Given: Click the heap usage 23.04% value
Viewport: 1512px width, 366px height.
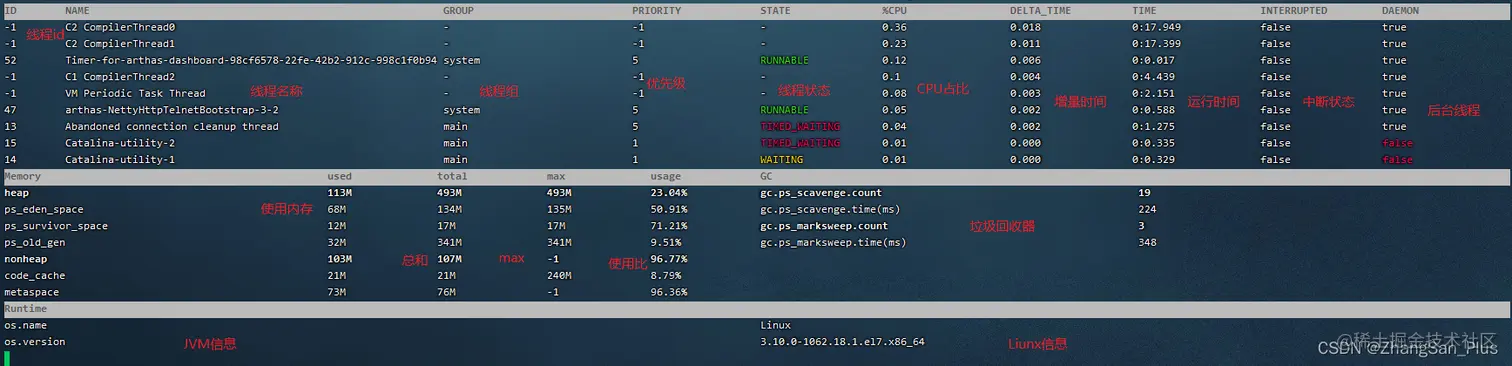Looking at the screenshot, I should tap(669, 192).
